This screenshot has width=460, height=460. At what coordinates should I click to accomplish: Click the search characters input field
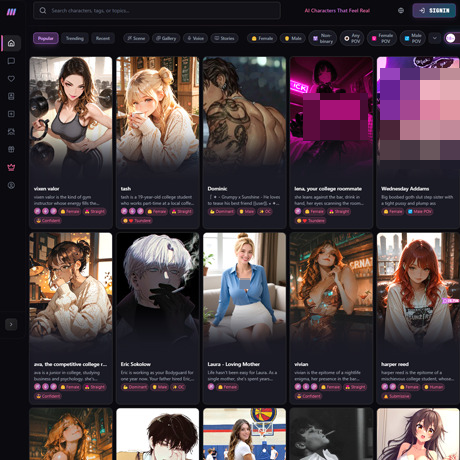pyautogui.click(x=157, y=11)
